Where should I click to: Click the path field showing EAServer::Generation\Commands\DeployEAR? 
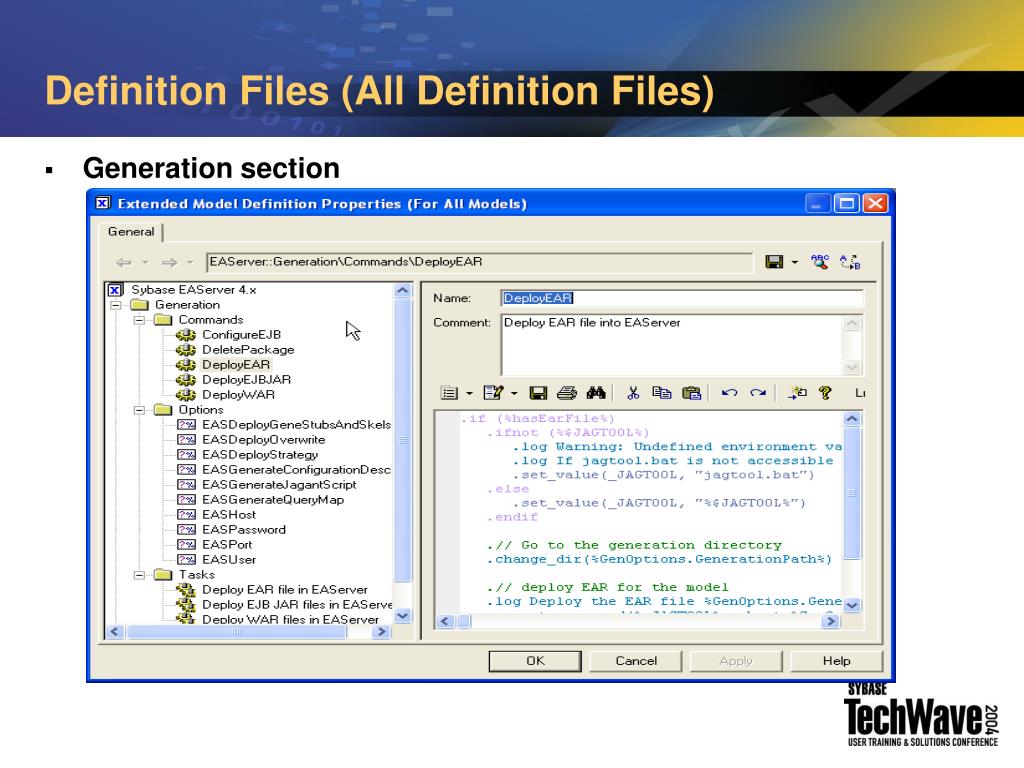tap(479, 262)
